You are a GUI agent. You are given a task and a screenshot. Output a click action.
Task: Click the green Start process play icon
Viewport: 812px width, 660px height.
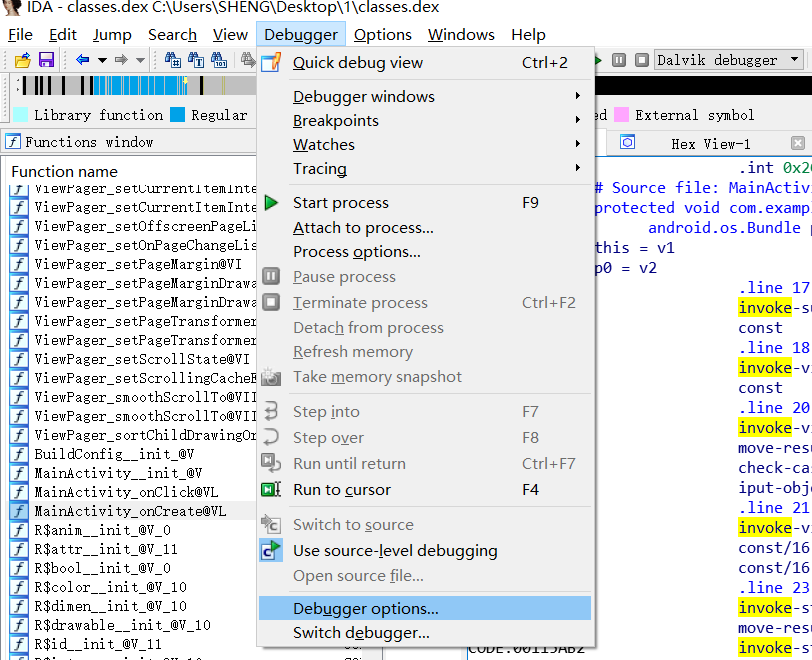coord(271,203)
